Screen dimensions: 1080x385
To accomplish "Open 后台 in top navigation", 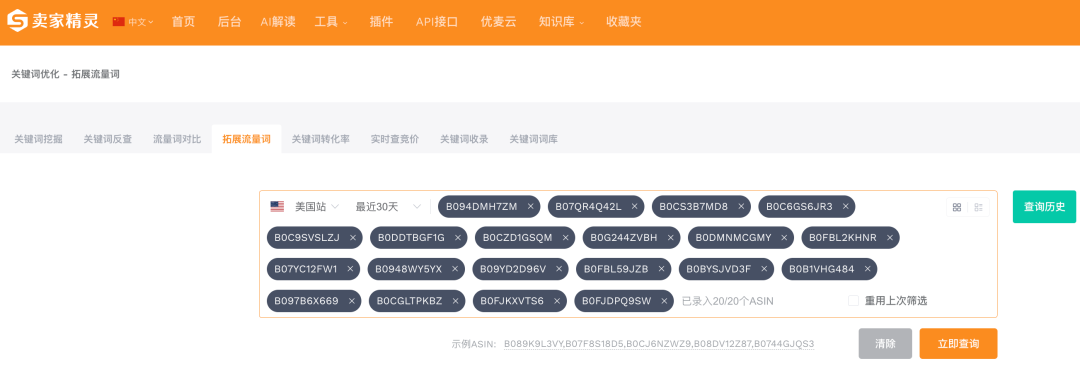I will coord(229,22).
